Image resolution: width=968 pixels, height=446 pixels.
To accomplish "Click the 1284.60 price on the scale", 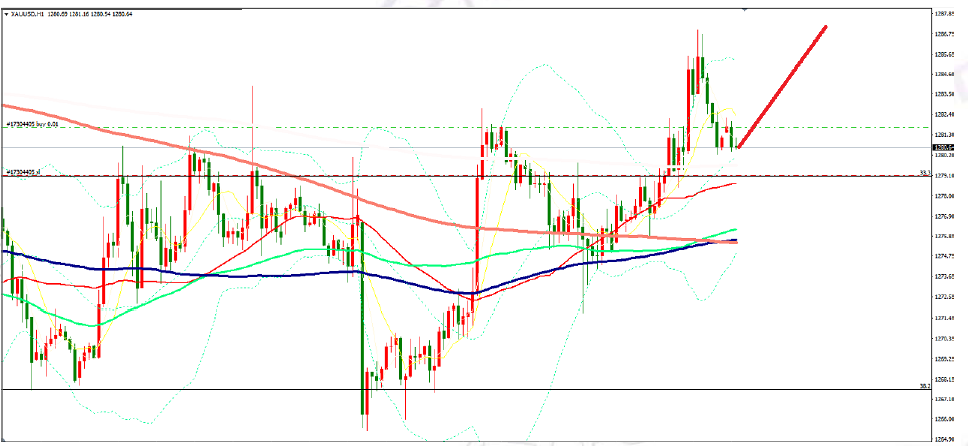I will click(945, 74).
